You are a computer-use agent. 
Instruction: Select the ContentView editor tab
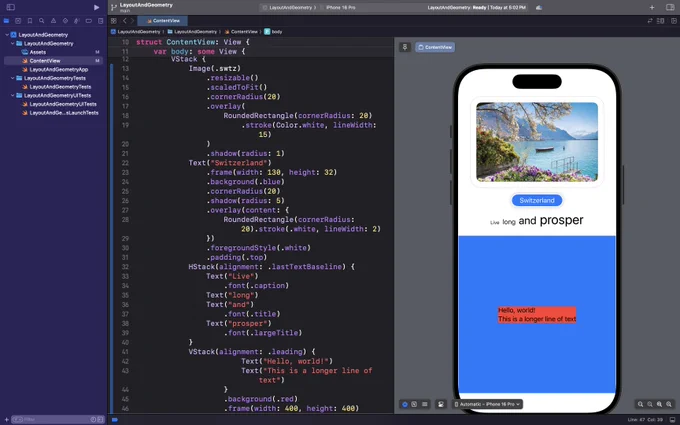pyautogui.click(x=163, y=21)
